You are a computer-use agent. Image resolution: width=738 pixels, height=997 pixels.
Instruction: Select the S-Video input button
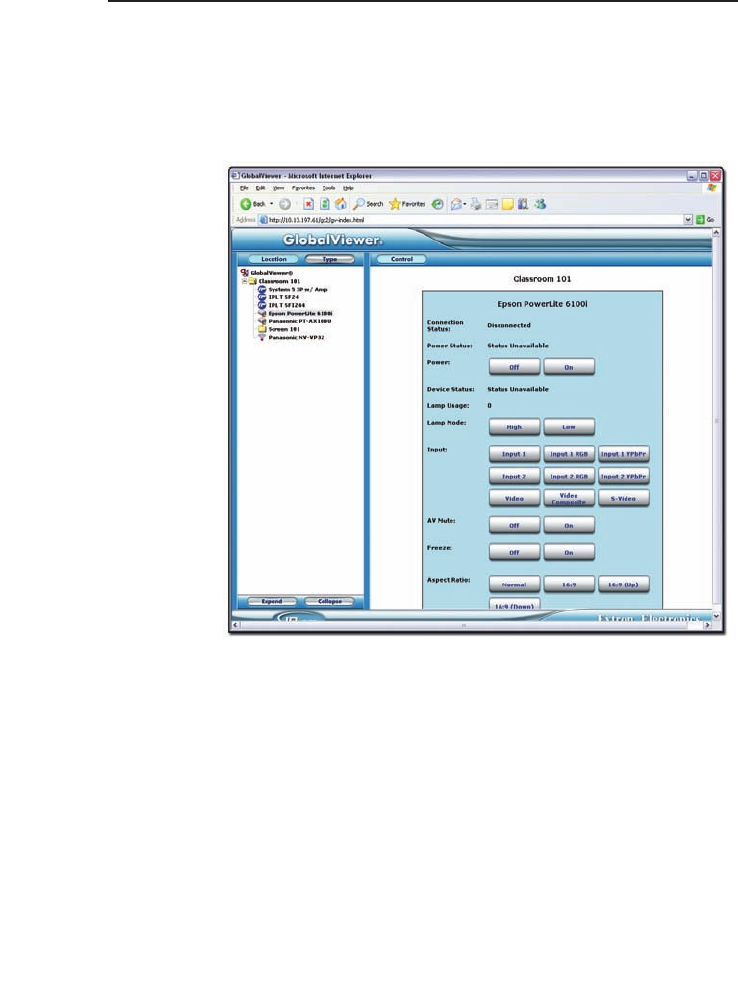tap(624, 498)
